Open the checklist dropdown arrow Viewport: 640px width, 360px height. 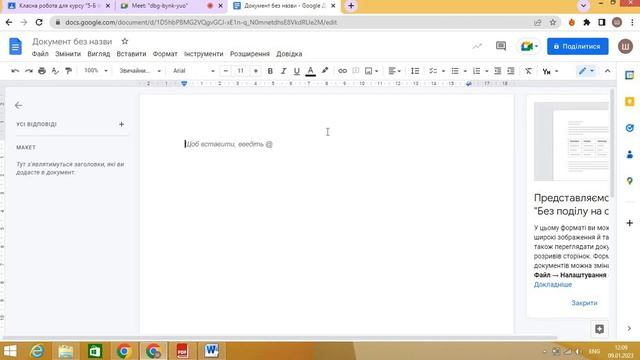(x=443, y=71)
